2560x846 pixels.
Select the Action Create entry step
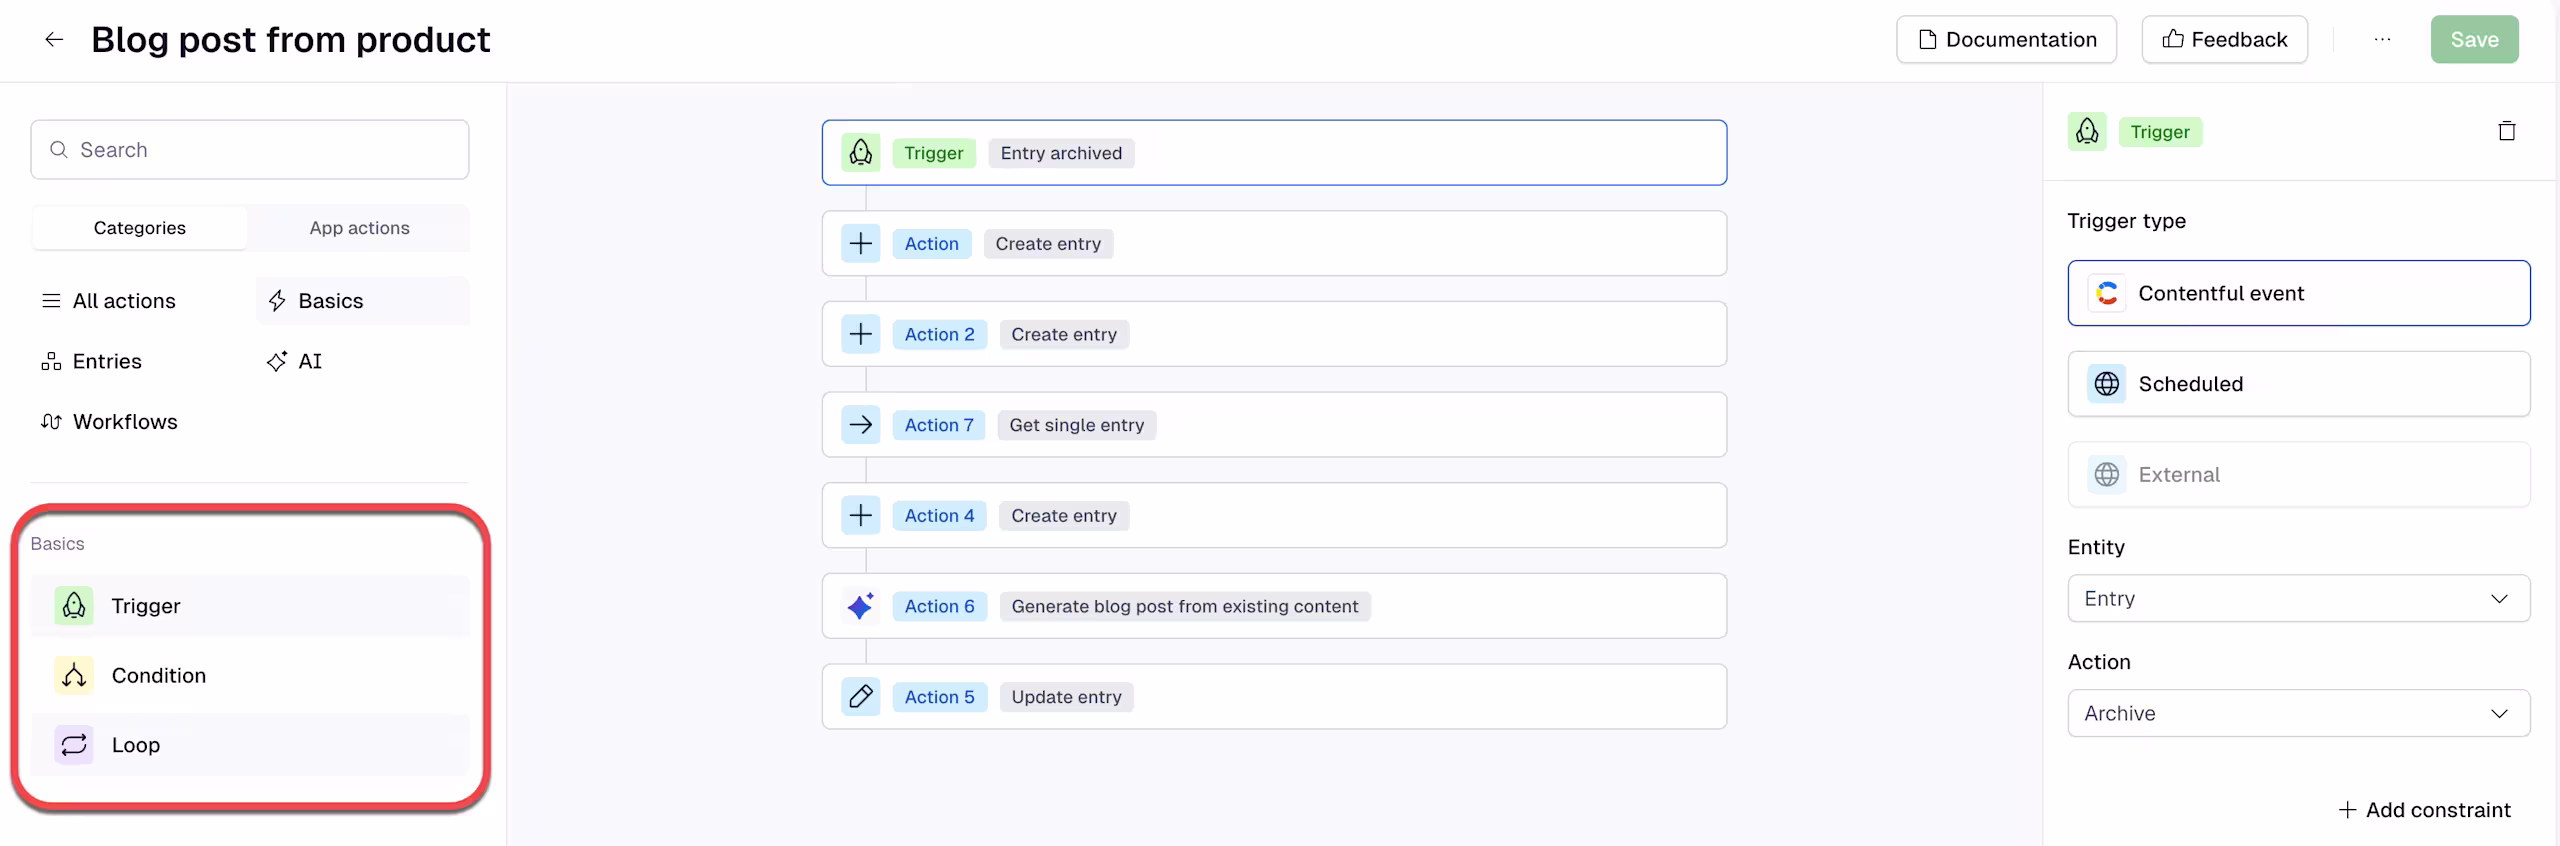(x=1274, y=244)
